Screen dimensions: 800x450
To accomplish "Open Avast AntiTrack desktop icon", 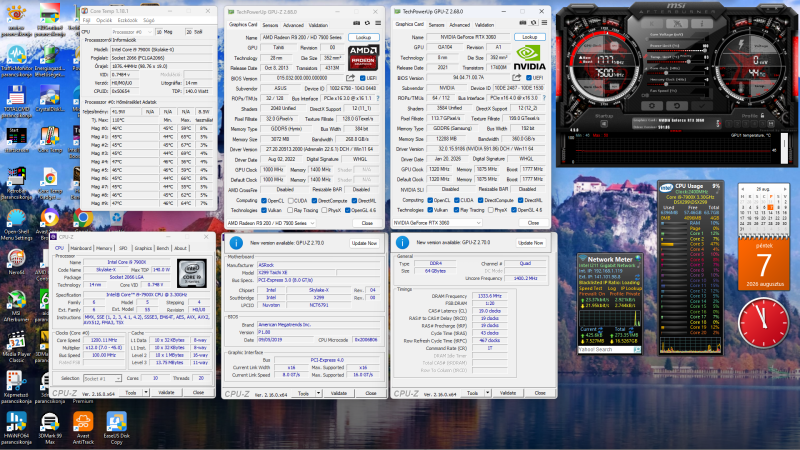I will point(83,429).
